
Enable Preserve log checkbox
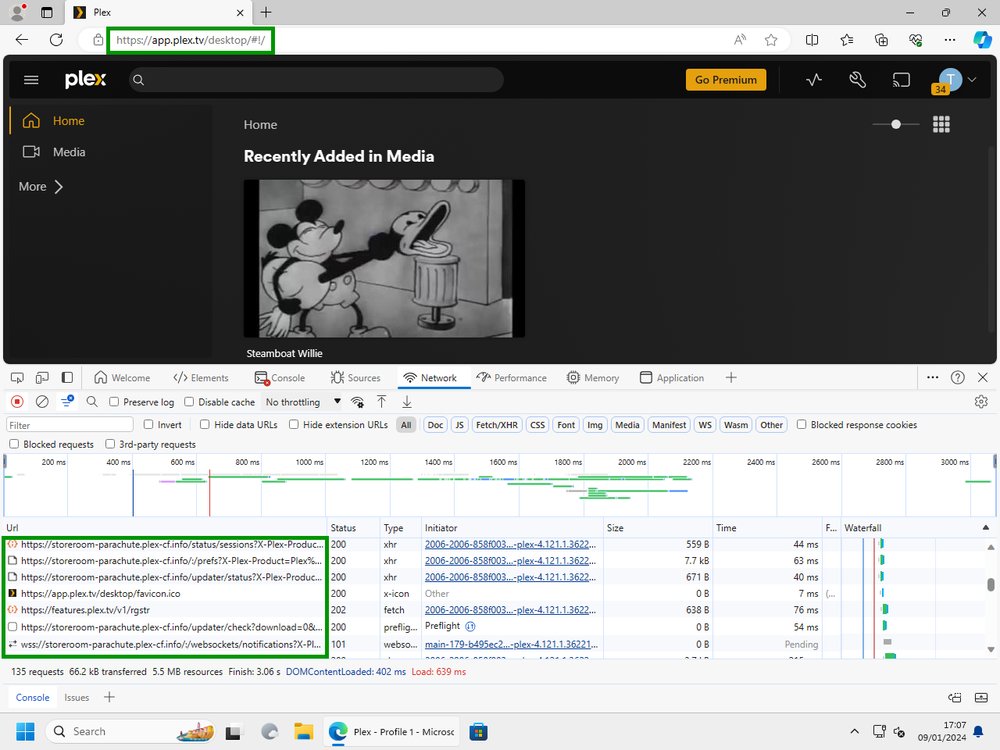click(114, 402)
